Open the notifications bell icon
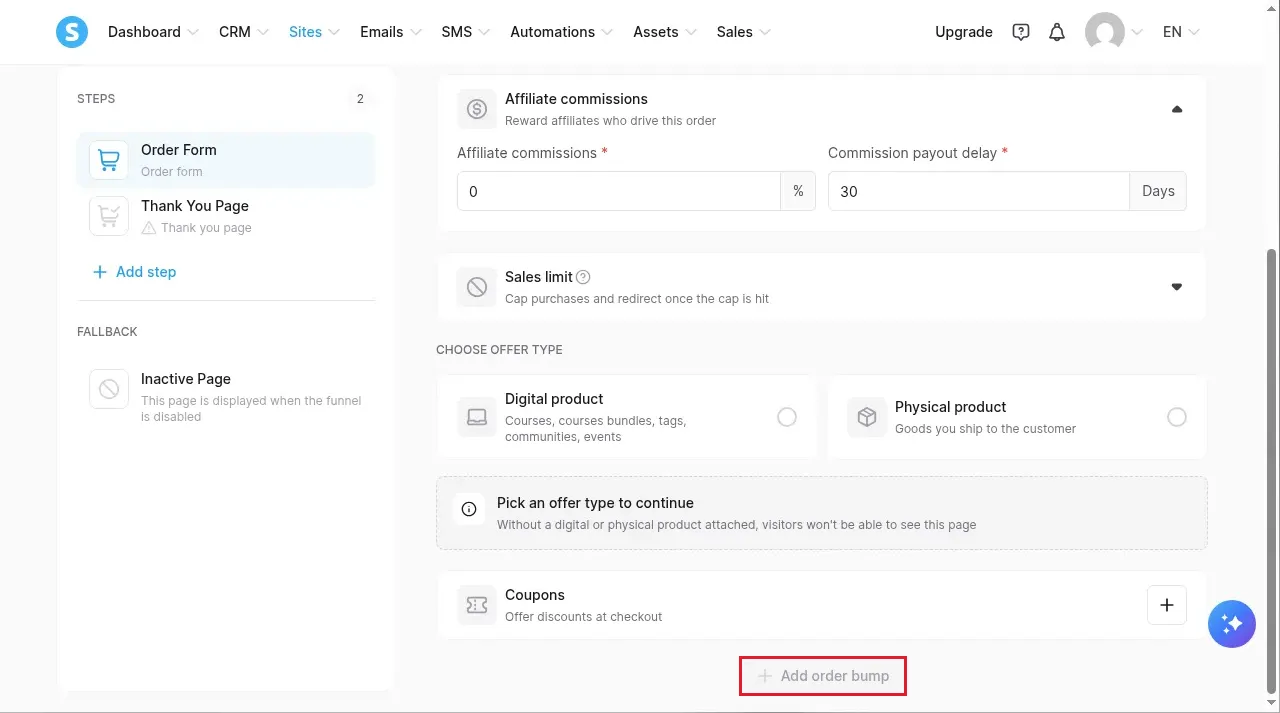Viewport: 1280px width, 713px height. [x=1057, y=32]
